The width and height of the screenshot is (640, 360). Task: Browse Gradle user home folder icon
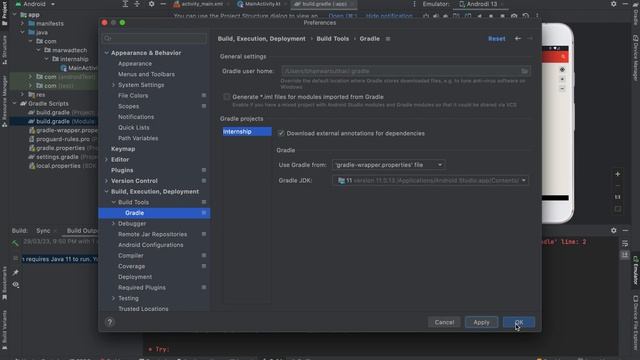(x=524, y=71)
